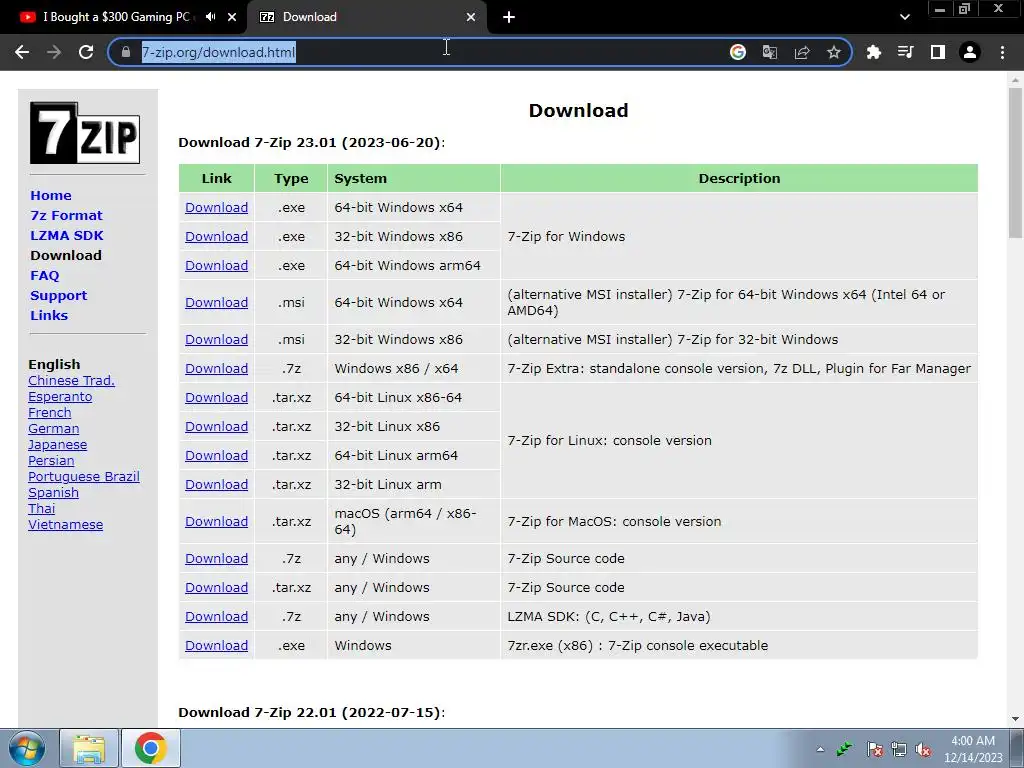The image size is (1024, 768).
Task: Switch language to Japanese
Action: point(57,445)
